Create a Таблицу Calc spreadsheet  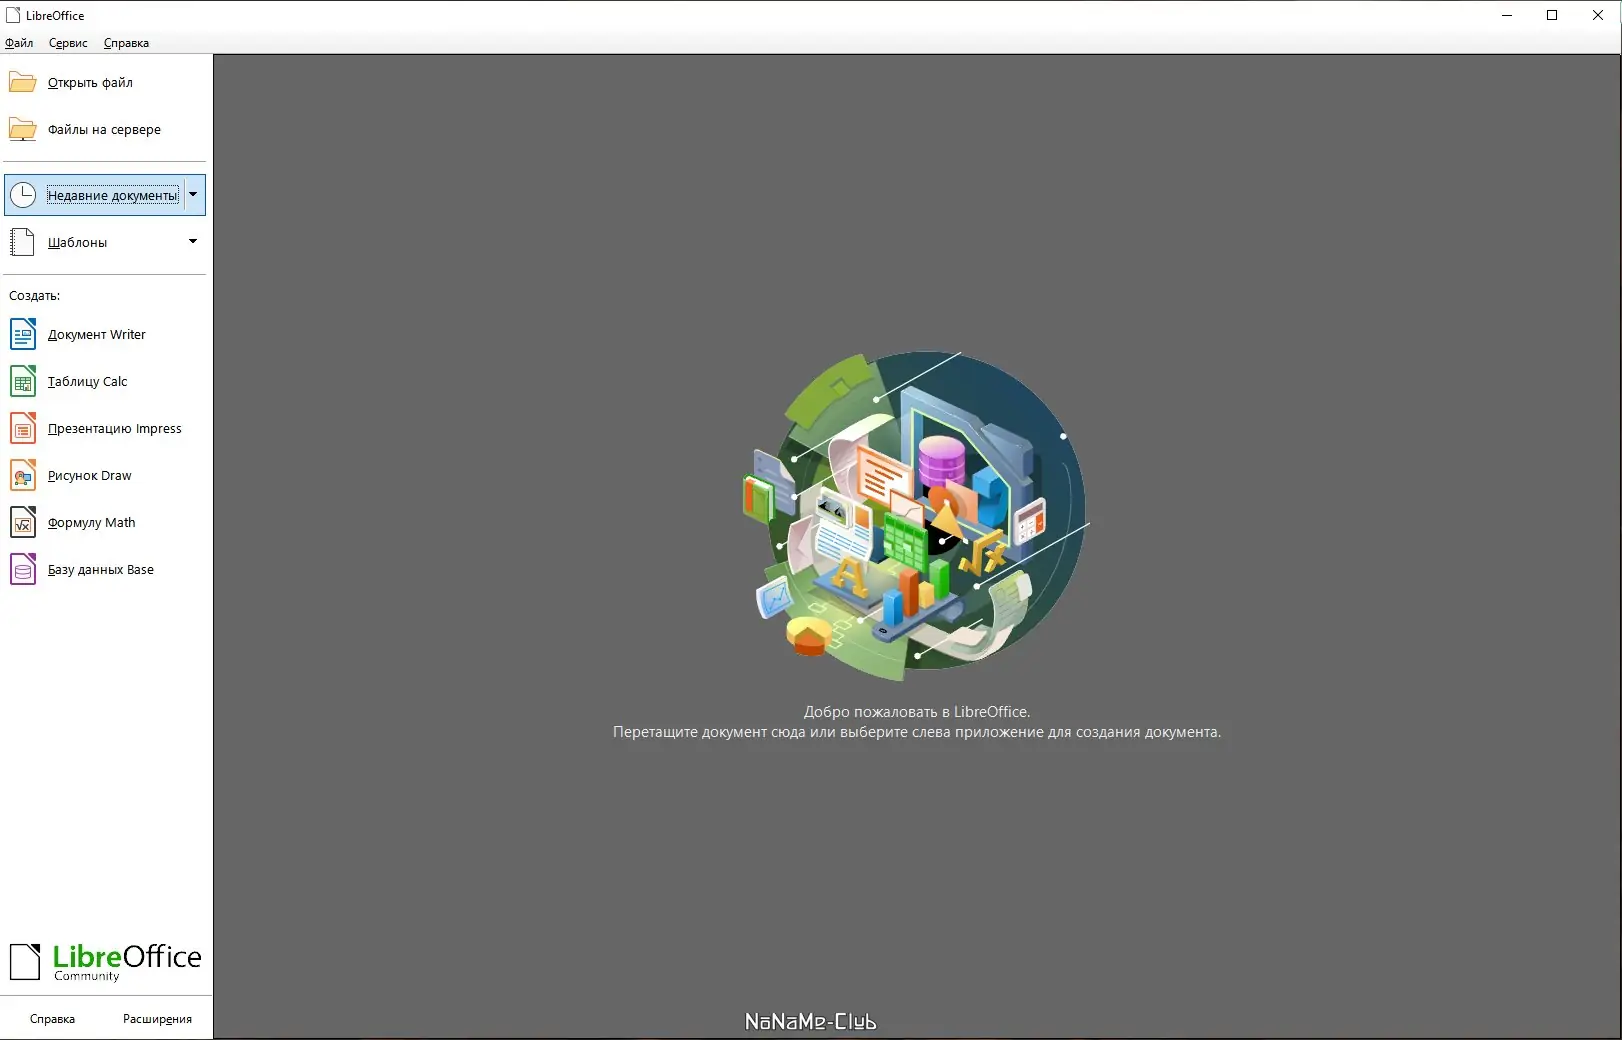88,381
